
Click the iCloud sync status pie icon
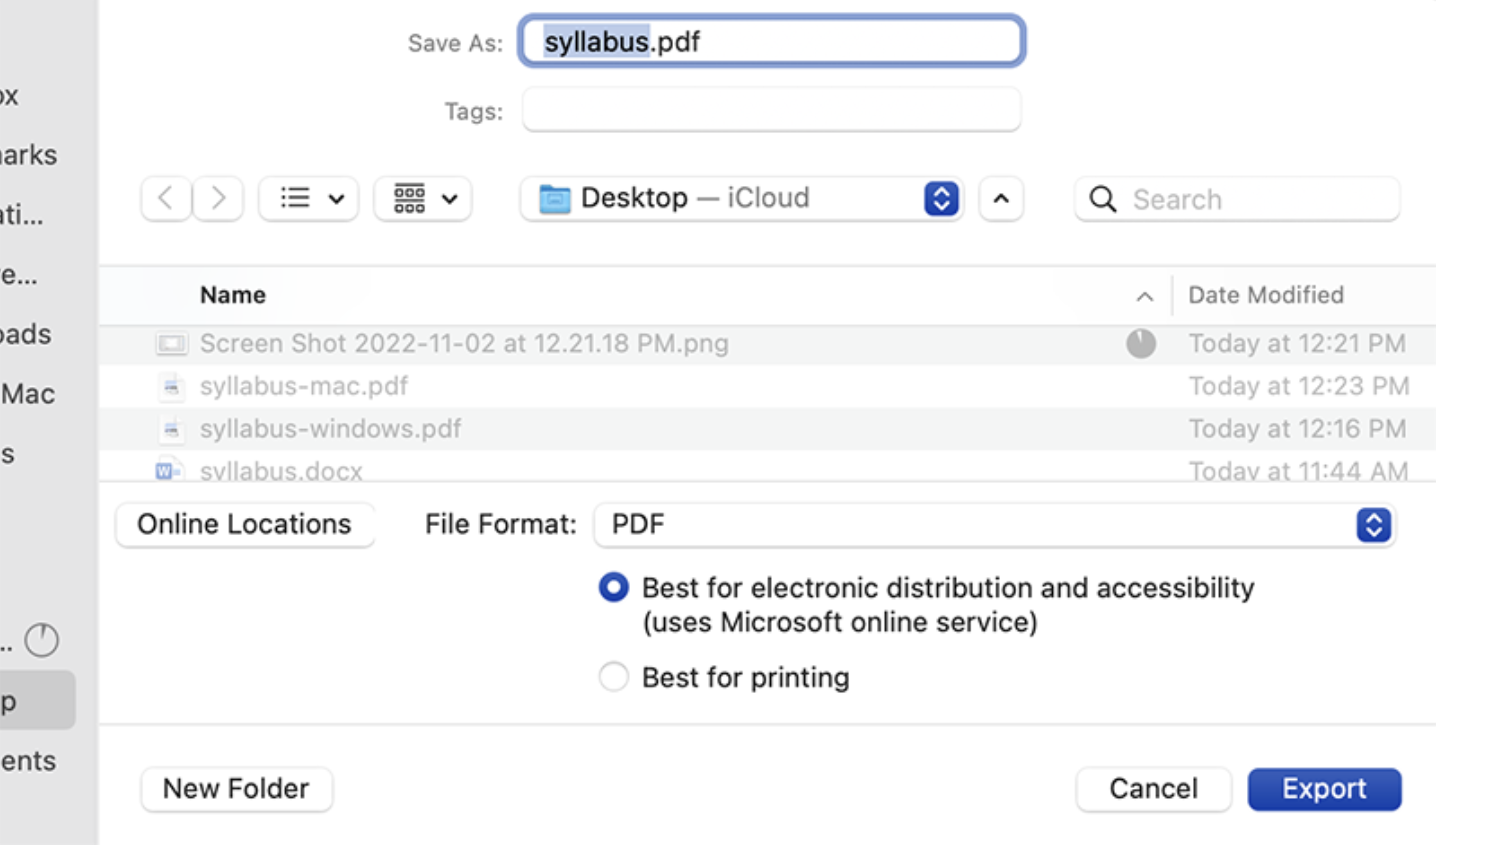point(1141,343)
